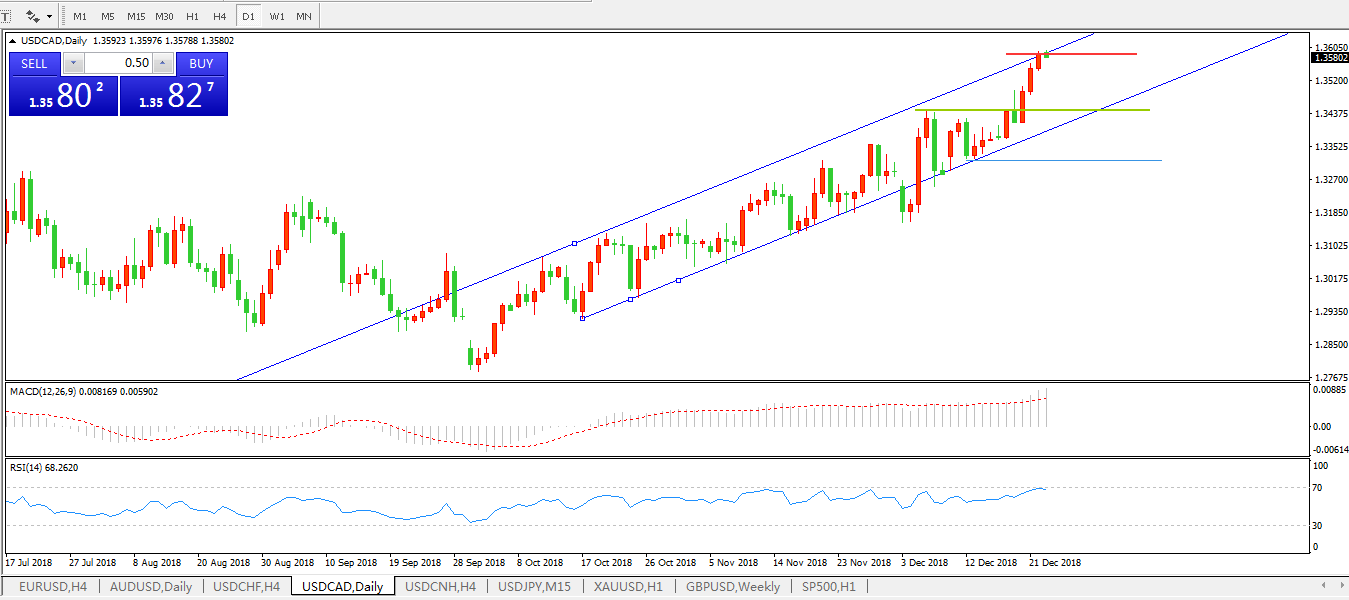Collapse the one-click trading panel triangle

click(x=12, y=41)
